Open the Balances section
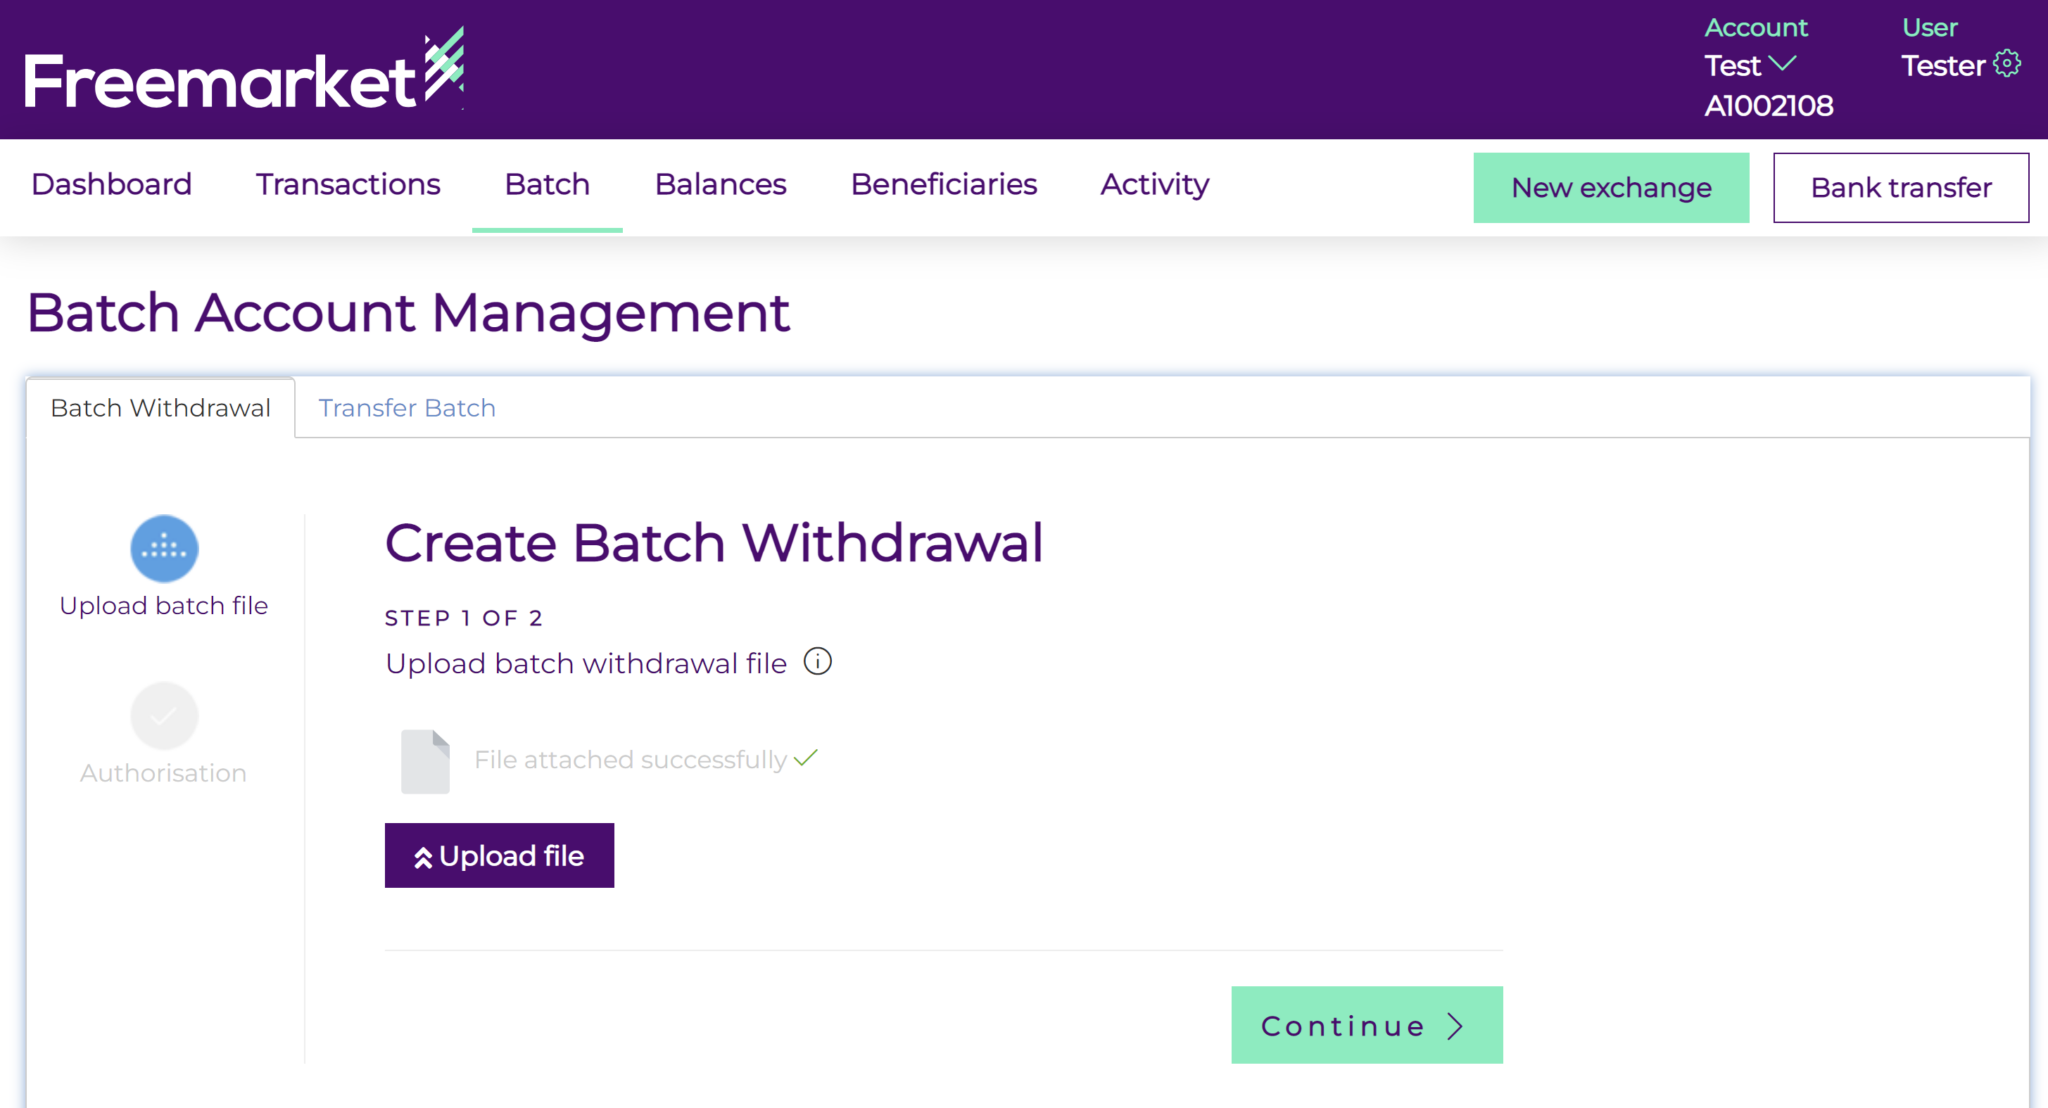 click(x=720, y=185)
